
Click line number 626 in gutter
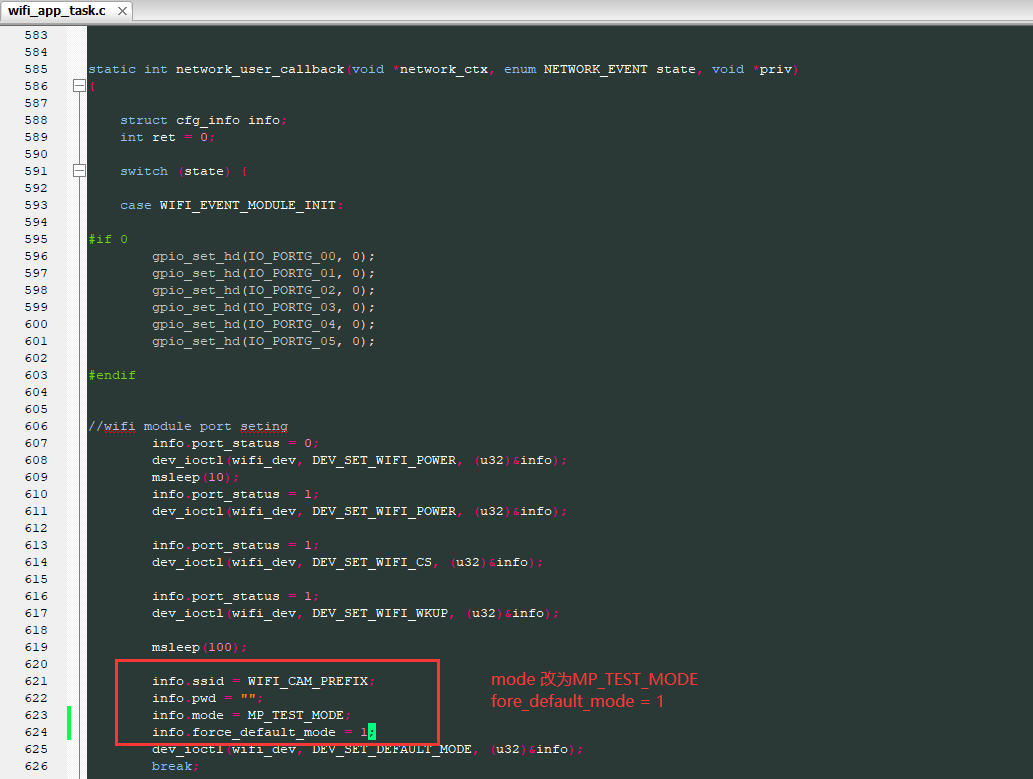pos(36,766)
